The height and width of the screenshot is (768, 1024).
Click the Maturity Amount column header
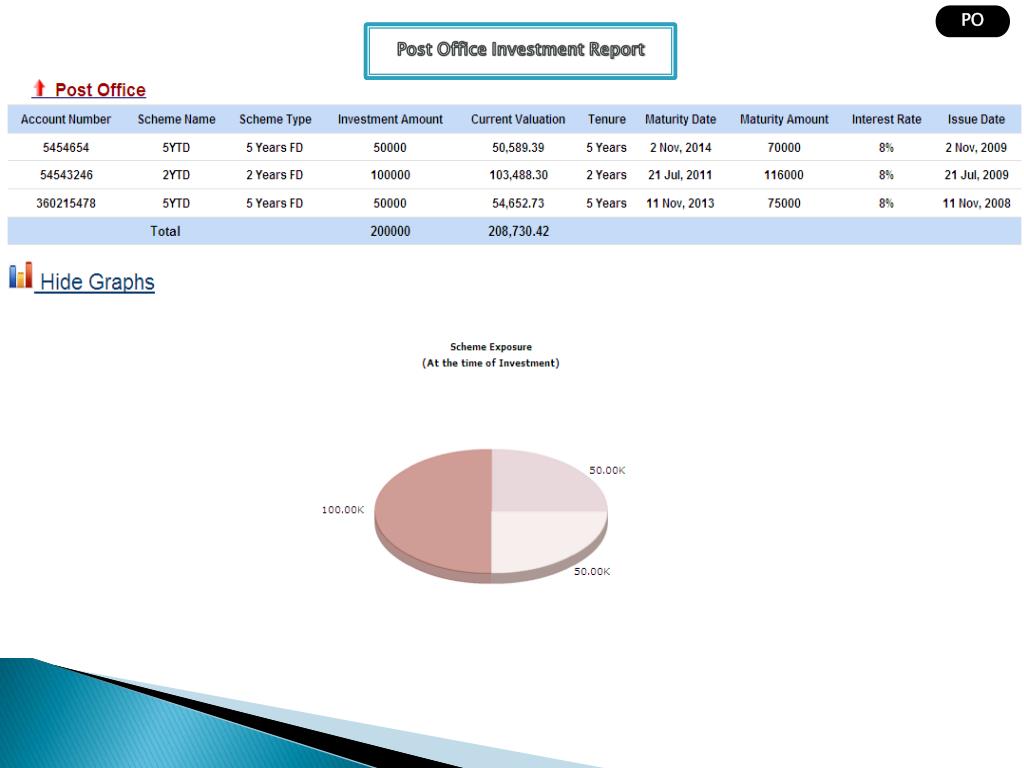784,120
